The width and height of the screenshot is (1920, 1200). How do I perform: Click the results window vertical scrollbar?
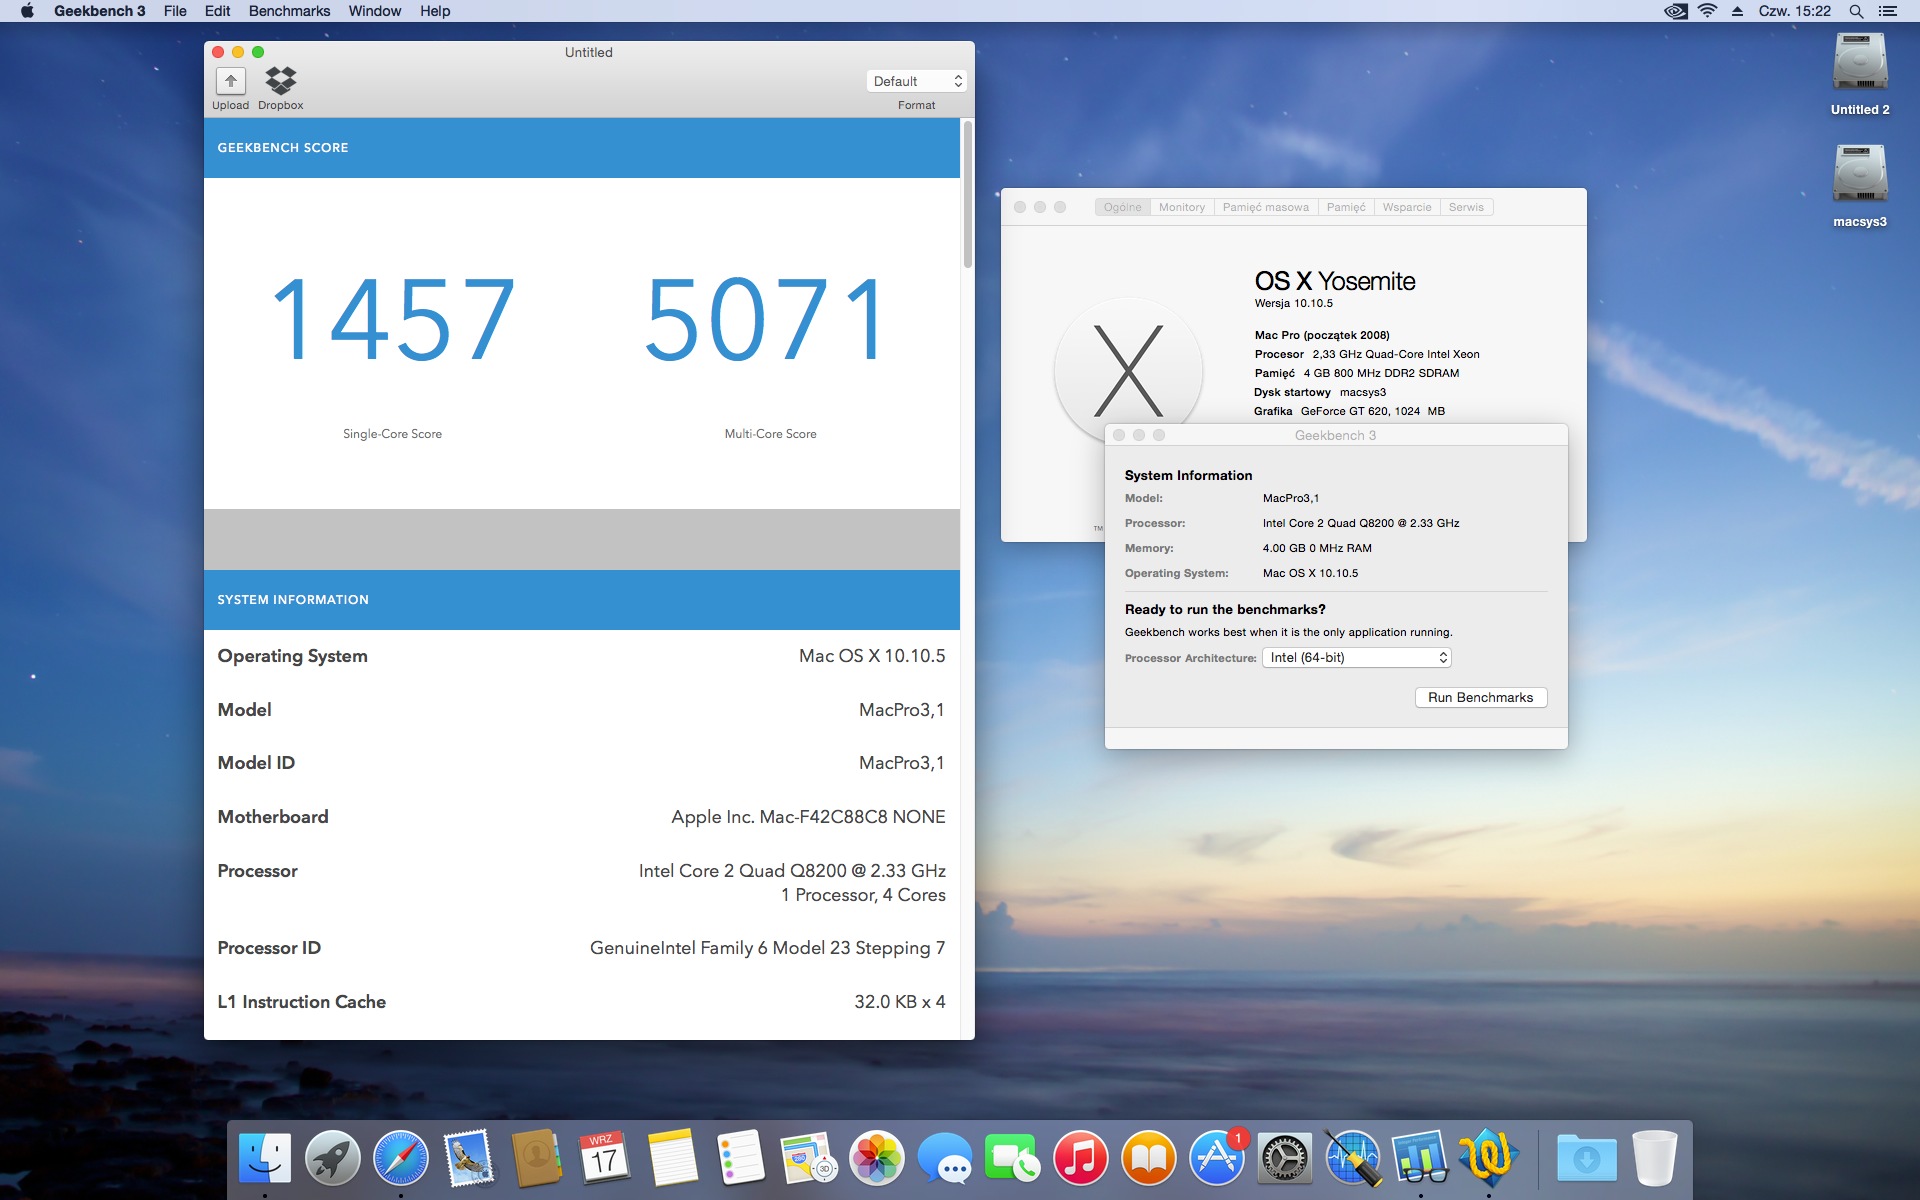click(x=967, y=195)
